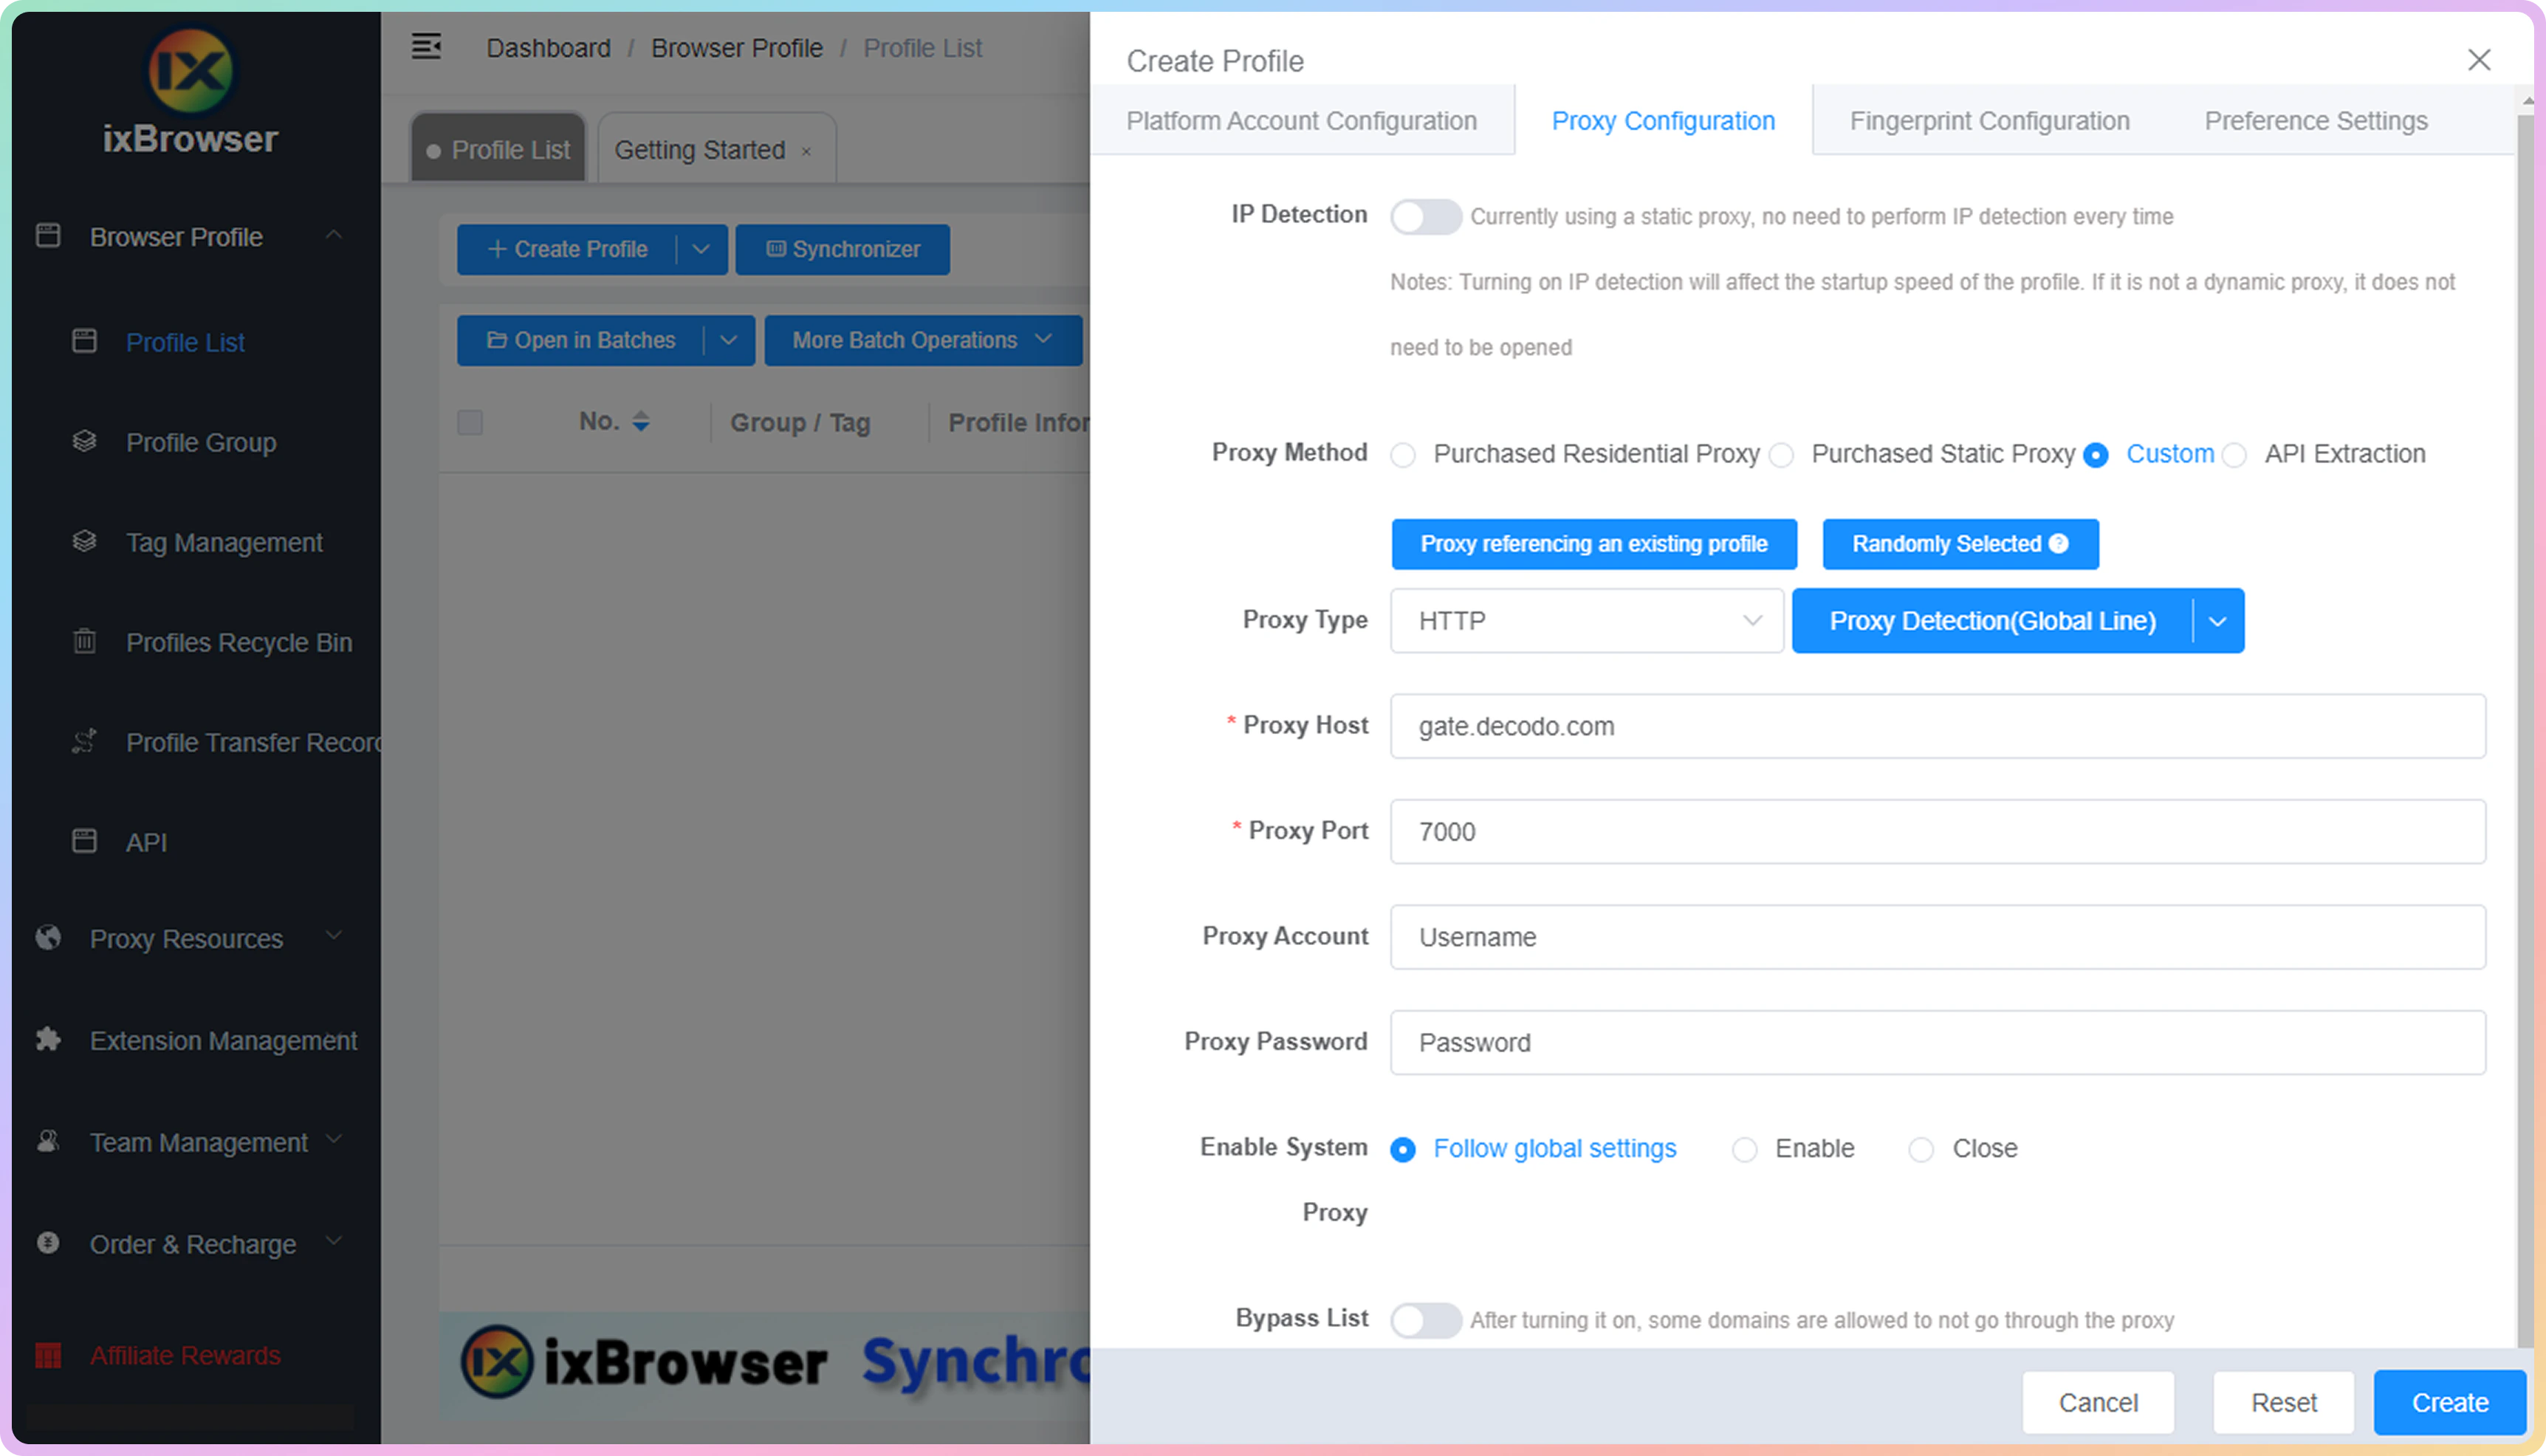
Task: Click the Randomly Selected help question icon
Action: point(2058,543)
